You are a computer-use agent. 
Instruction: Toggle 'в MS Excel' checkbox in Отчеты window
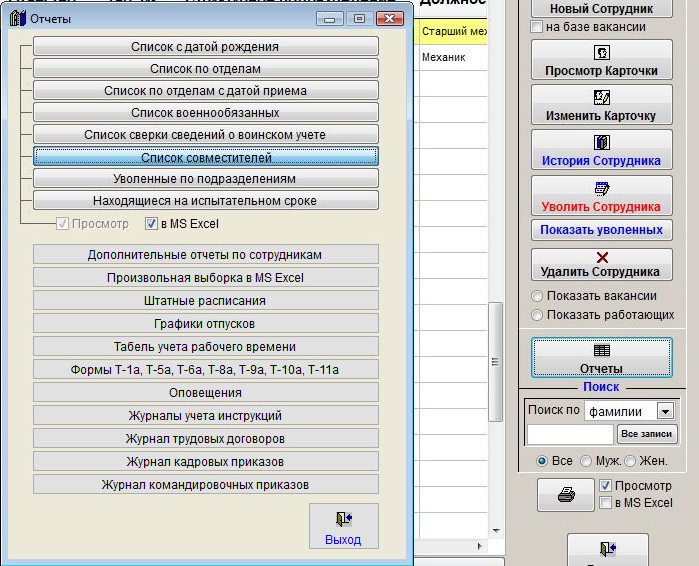click(x=151, y=223)
